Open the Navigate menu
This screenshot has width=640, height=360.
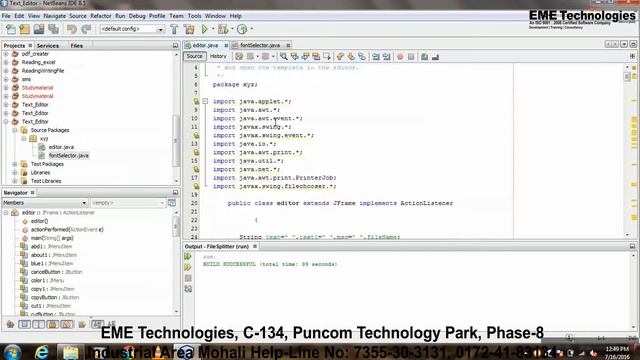pos(54,16)
